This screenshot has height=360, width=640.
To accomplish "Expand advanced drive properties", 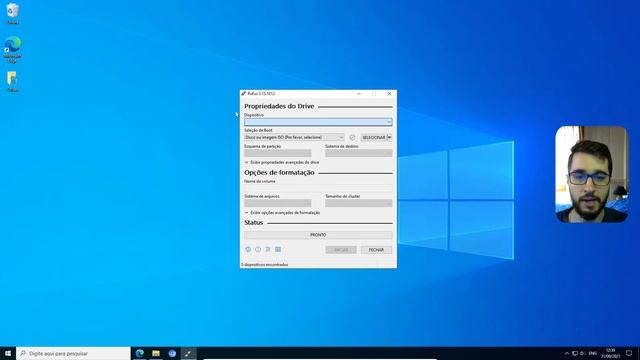I will coord(282,162).
